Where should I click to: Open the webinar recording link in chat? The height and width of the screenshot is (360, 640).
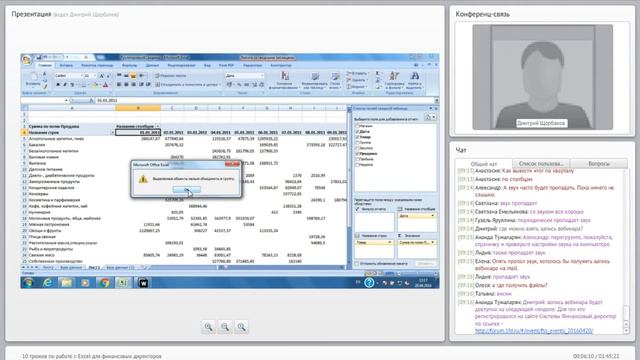click(x=534, y=331)
